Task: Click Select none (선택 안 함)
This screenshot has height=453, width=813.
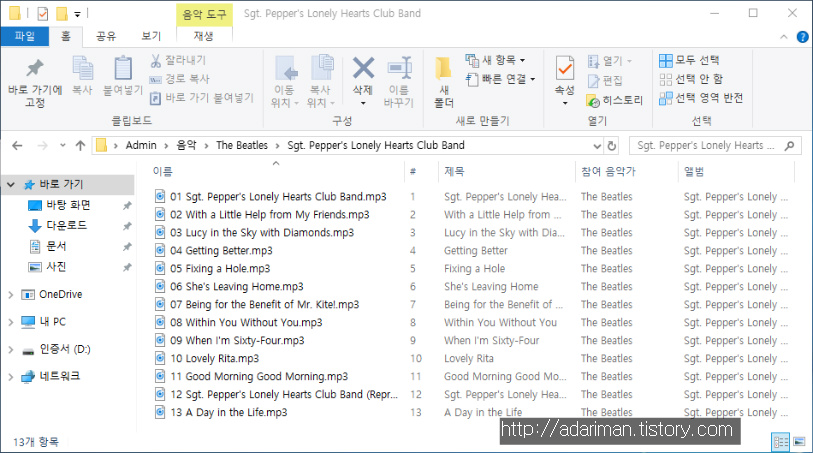Action: (691, 79)
